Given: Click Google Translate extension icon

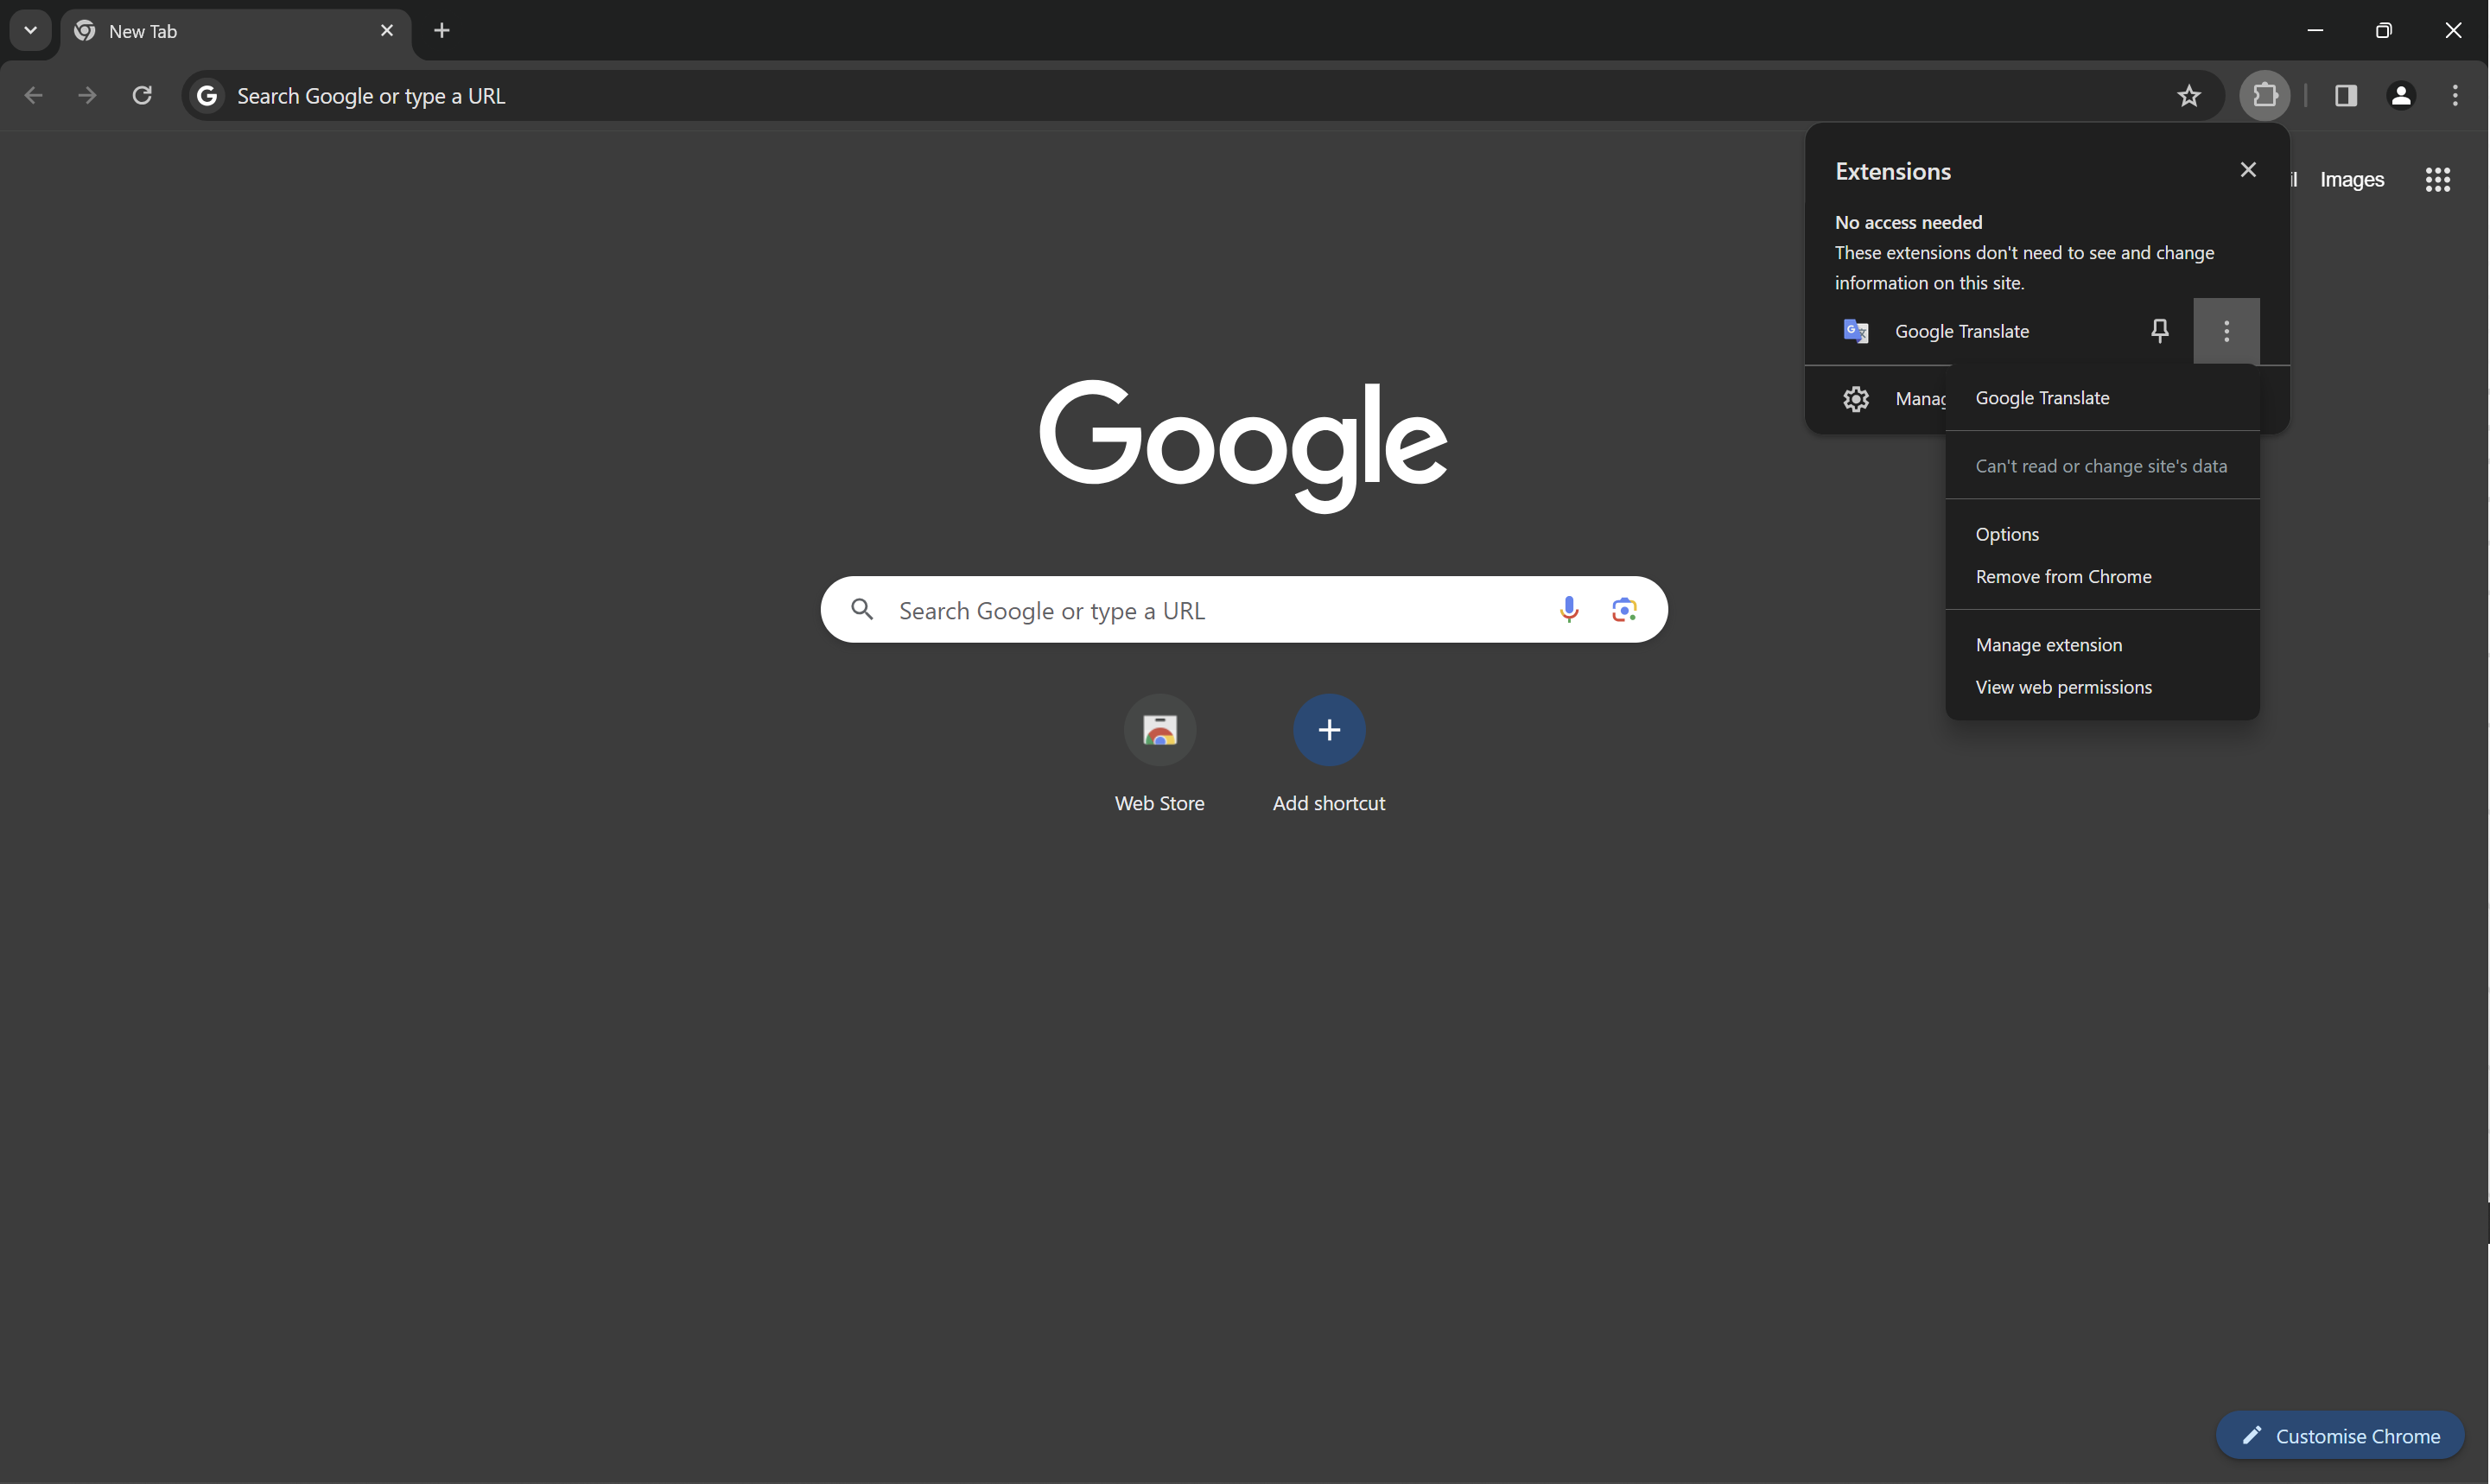Looking at the screenshot, I should (1856, 331).
